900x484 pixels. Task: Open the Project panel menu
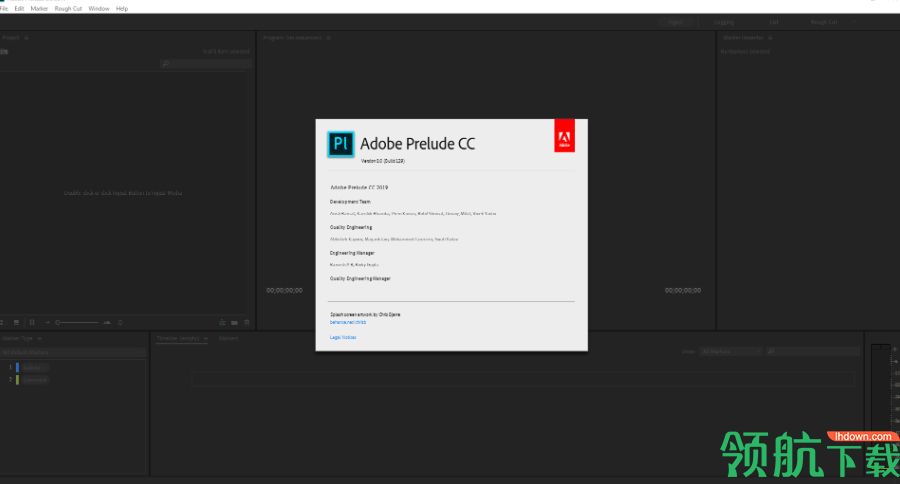pos(26,38)
